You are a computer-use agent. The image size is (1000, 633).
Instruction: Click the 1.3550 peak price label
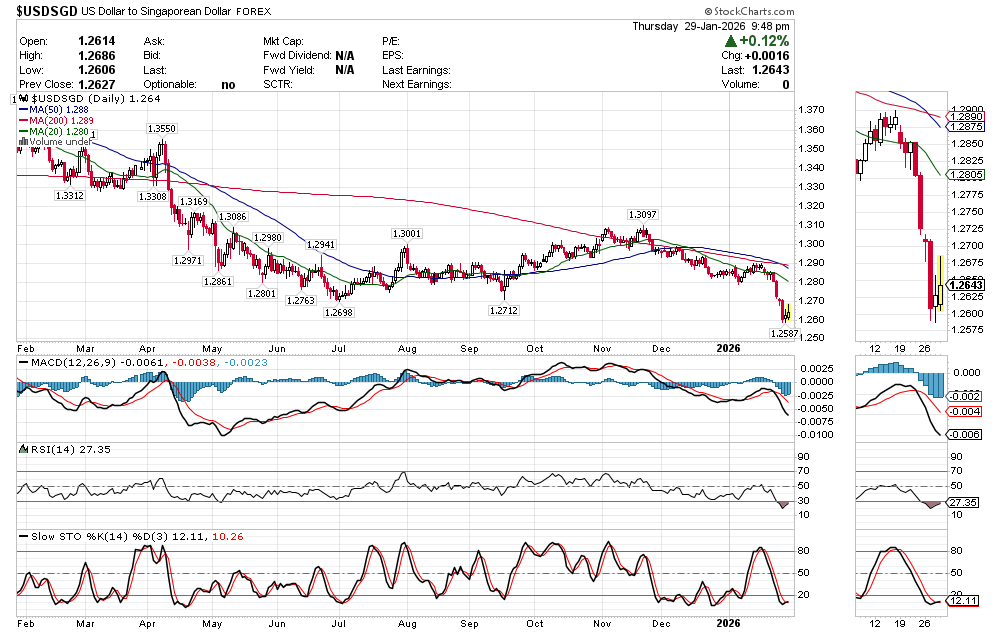tap(162, 129)
